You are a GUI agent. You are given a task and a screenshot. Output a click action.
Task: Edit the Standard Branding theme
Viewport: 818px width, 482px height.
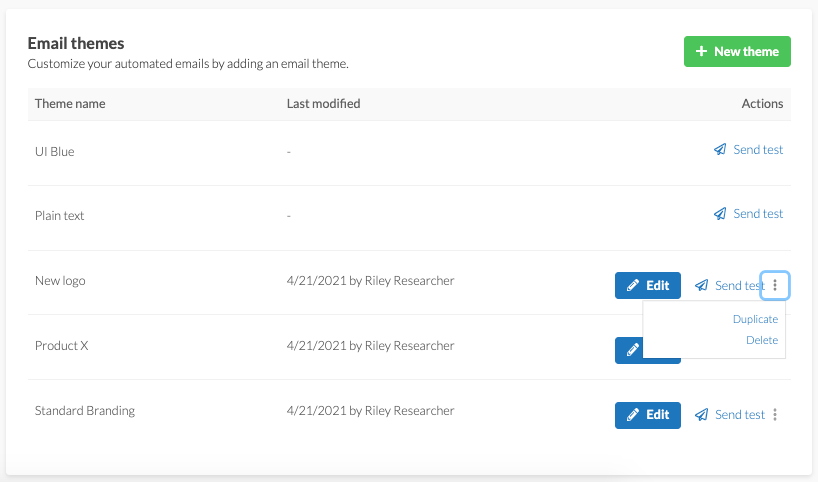coord(647,415)
